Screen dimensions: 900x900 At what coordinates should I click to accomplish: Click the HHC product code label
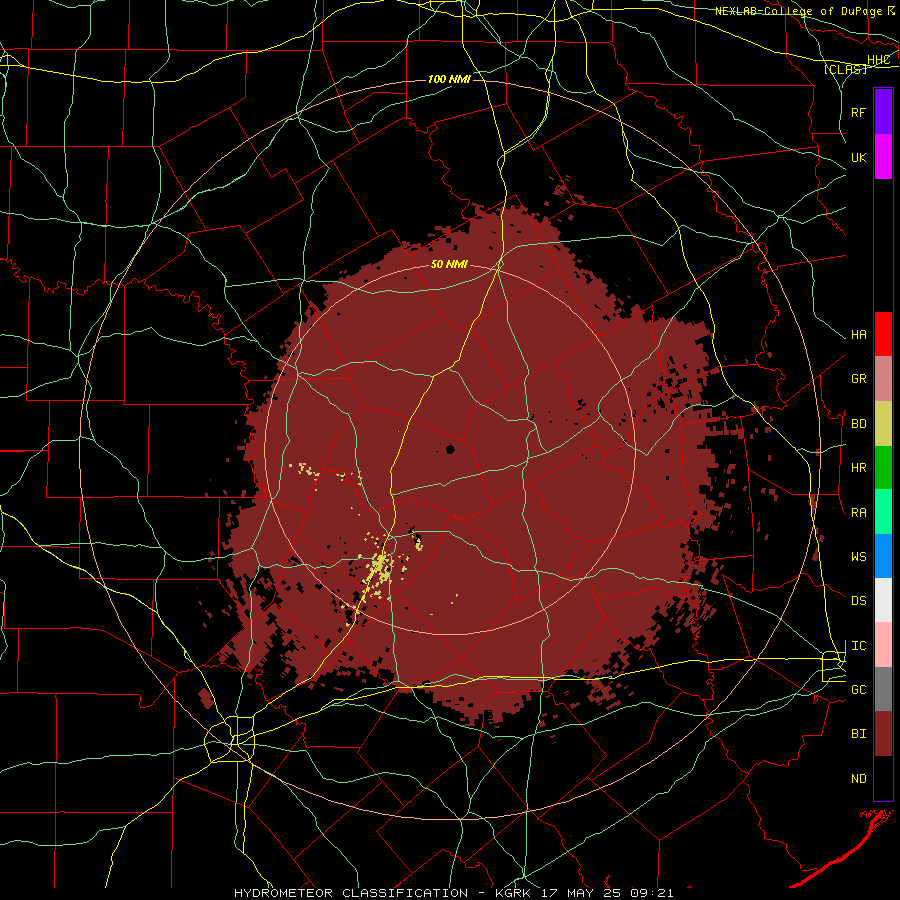[x=878, y=60]
